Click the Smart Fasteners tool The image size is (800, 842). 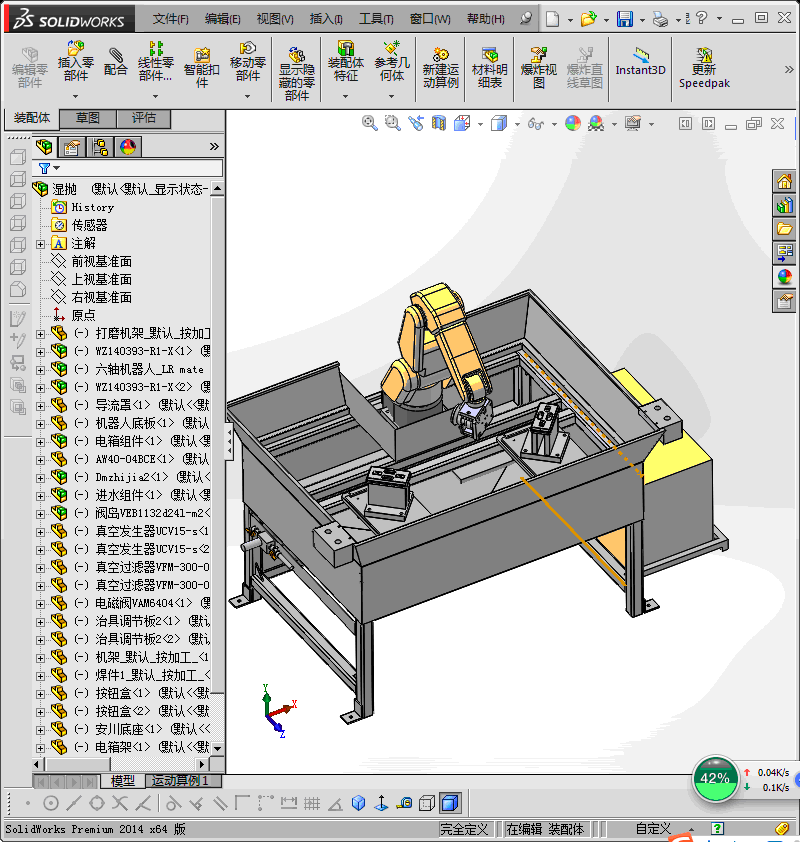[201, 68]
